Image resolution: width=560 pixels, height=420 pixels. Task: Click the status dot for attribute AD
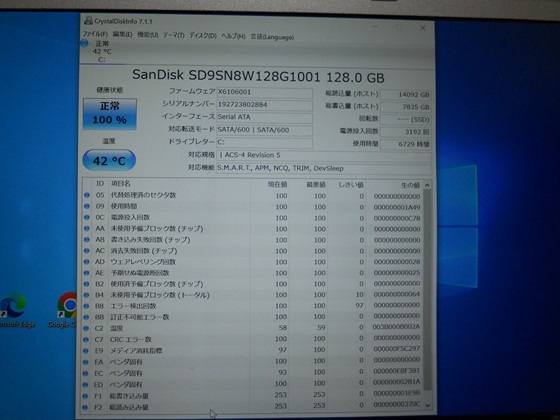86,262
